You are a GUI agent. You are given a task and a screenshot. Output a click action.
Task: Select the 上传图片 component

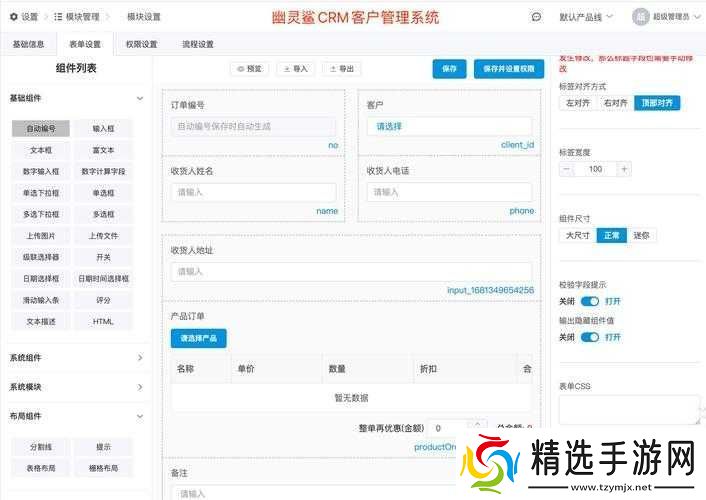tap(41, 236)
